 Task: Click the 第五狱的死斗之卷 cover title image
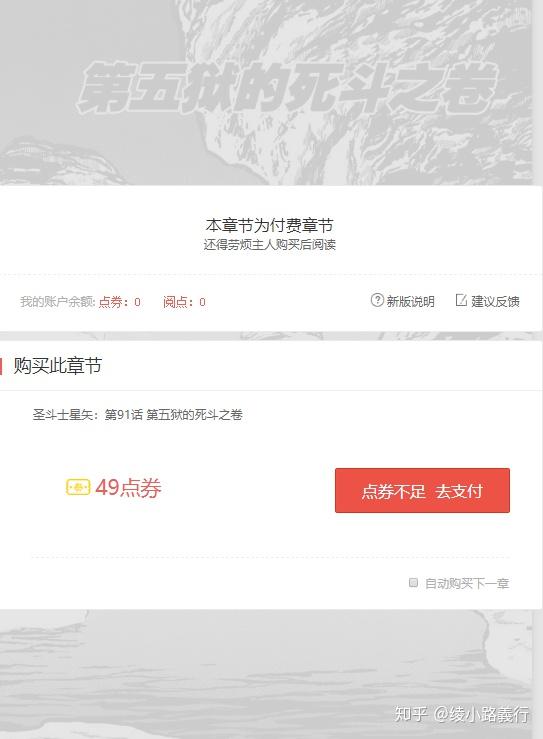pyautogui.click(x=287, y=89)
